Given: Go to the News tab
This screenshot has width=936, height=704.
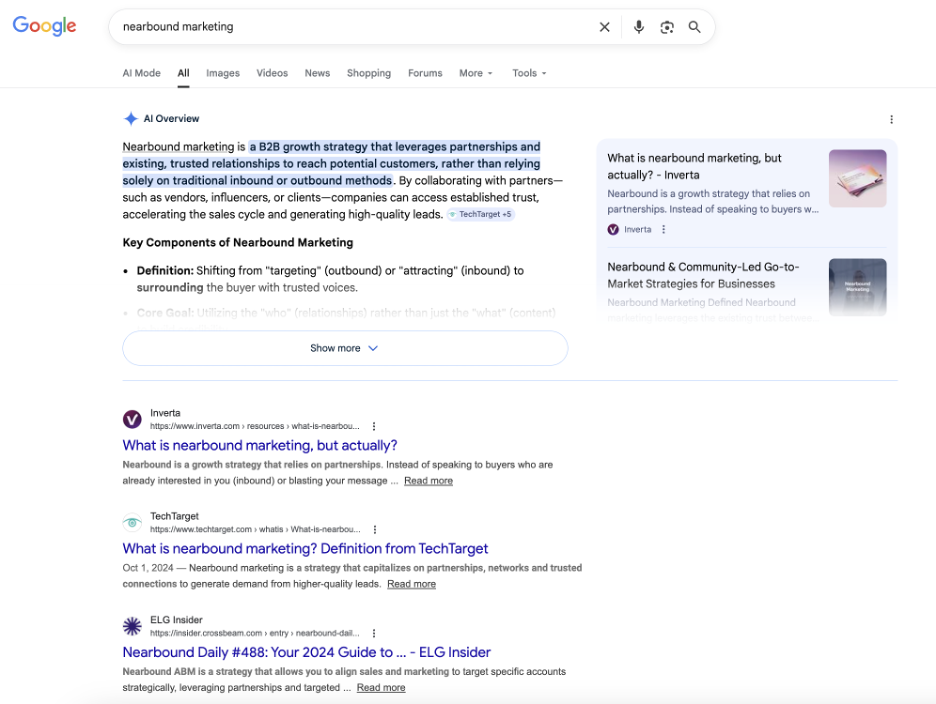Looking at the screenshot, I should pyautogui.click(x=317, y=73).
